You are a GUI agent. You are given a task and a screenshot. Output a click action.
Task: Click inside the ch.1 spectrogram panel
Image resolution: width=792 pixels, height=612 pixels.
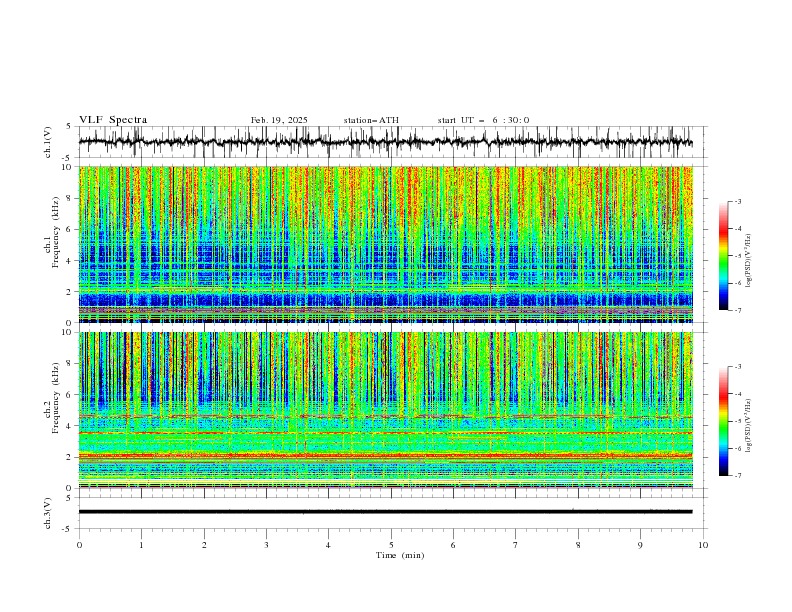click(x=385, y=244)
